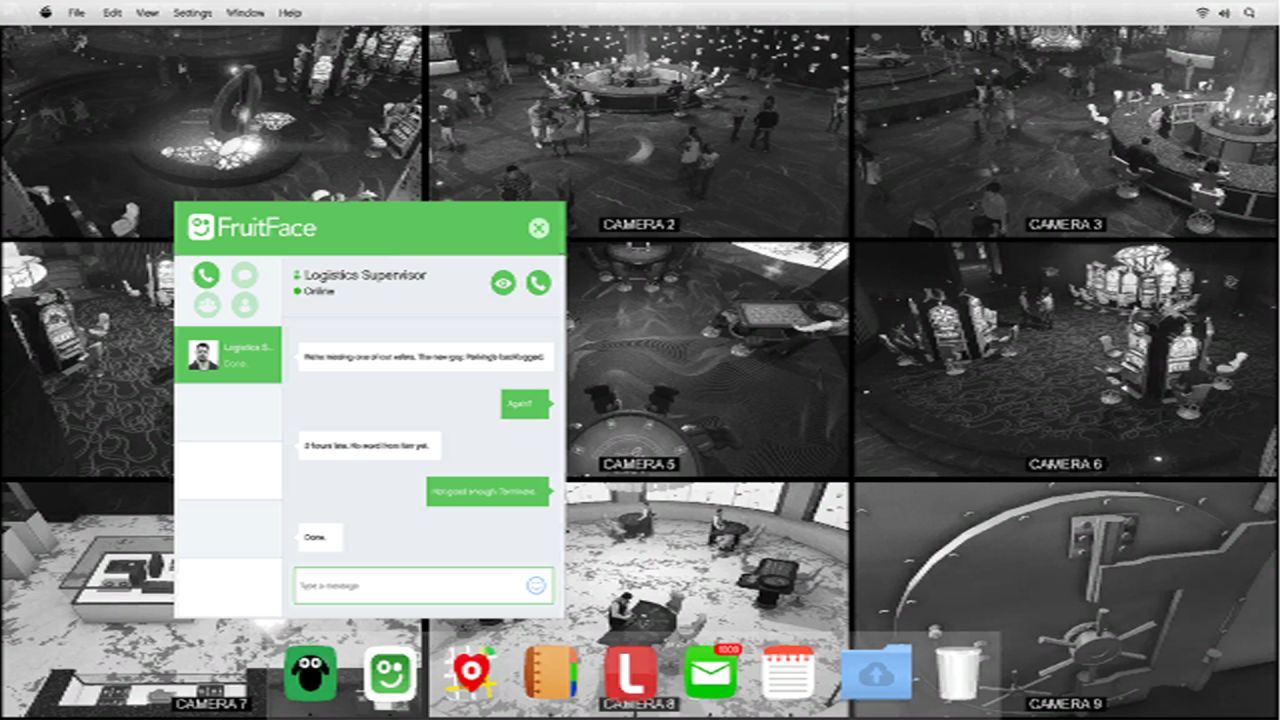Open the Help menu
Image resolution: width=1280 pixels, height=720 pixels.
[290, 13]
